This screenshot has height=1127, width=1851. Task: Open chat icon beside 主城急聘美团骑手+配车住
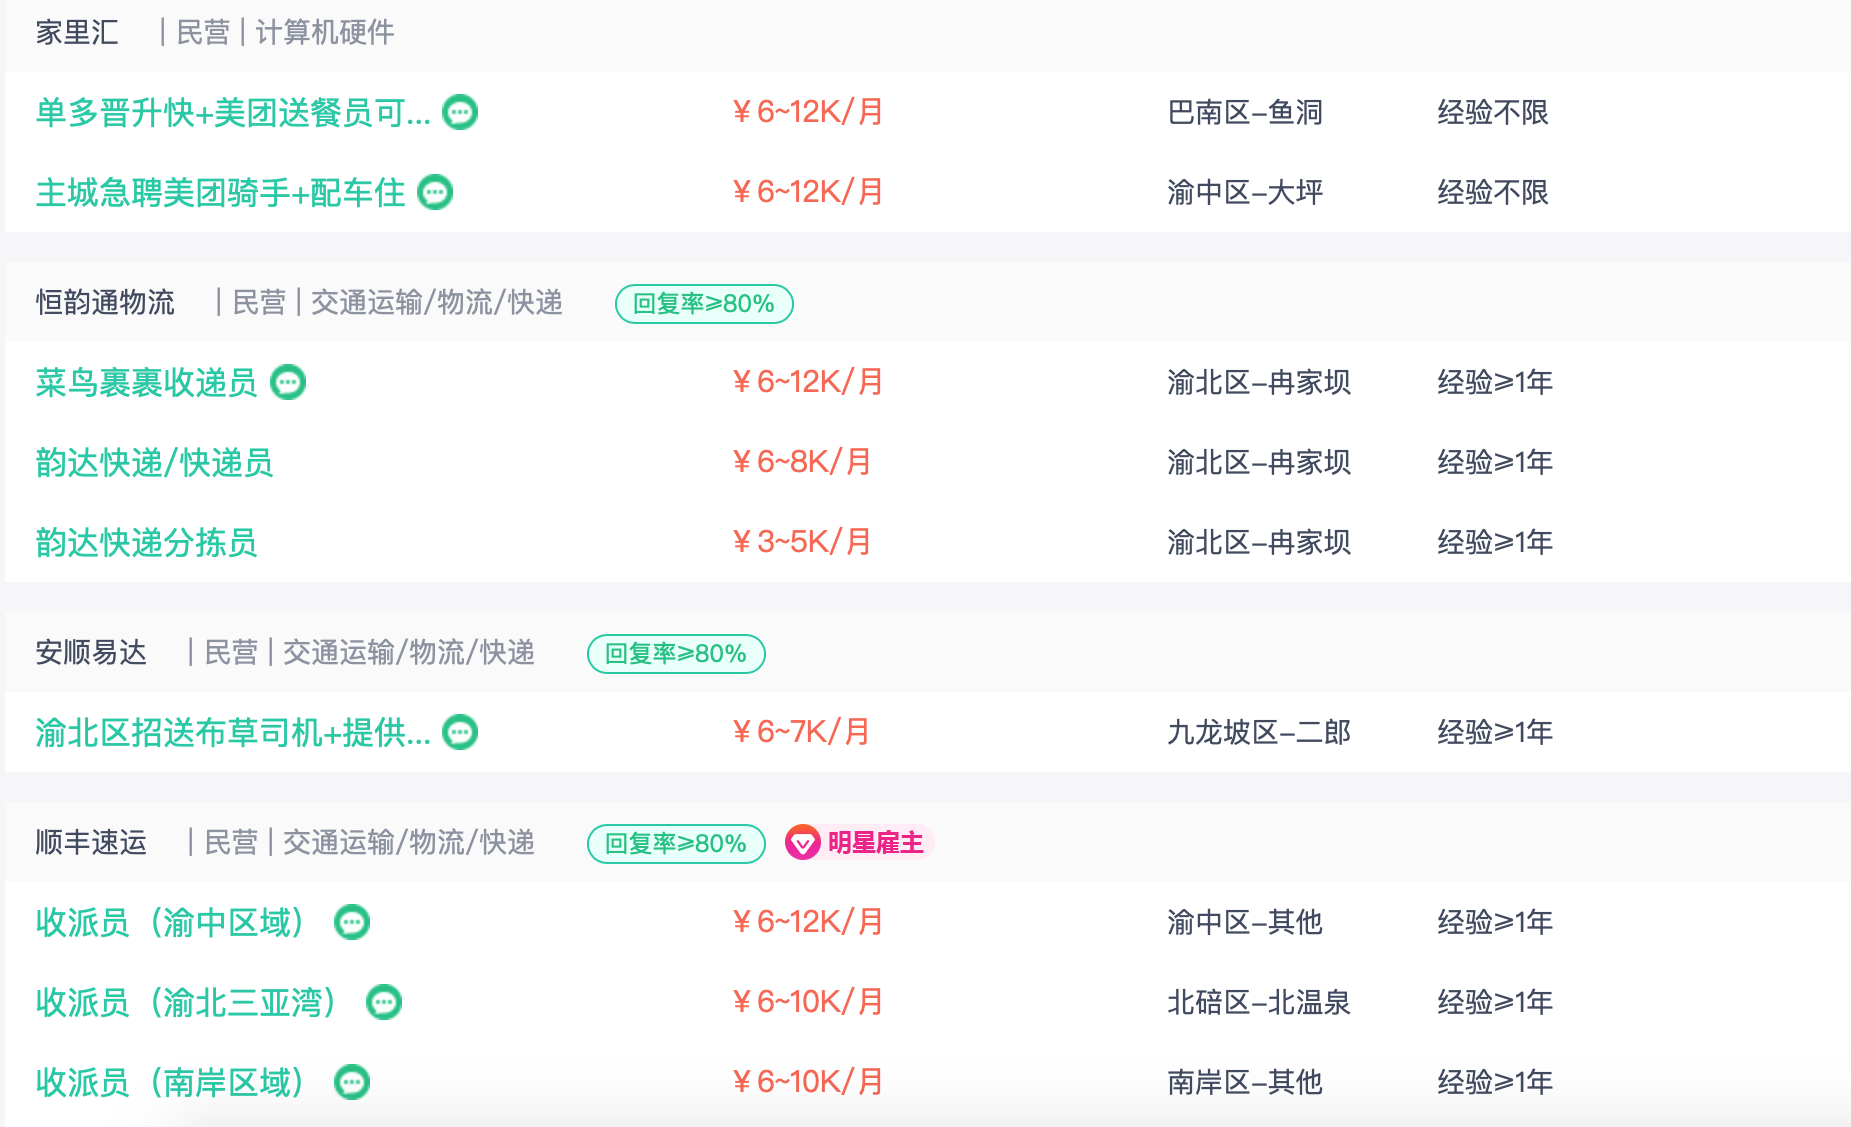[x=435, y=192]
